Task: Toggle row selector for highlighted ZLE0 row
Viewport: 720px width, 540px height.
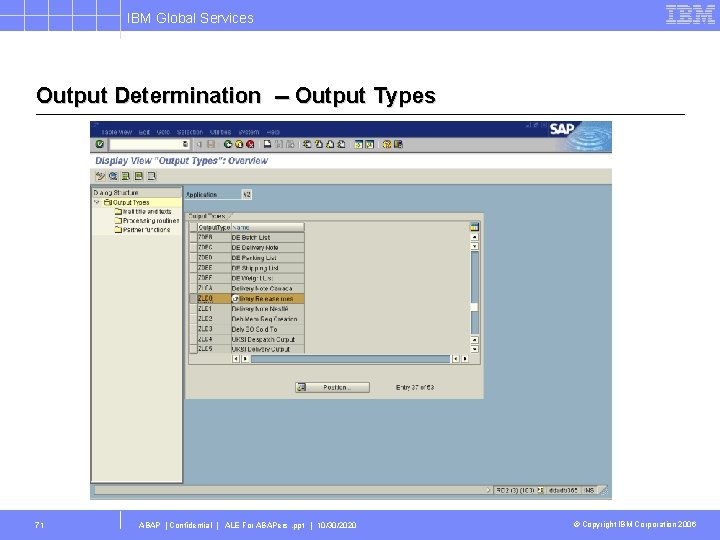Action: [193, 298]
